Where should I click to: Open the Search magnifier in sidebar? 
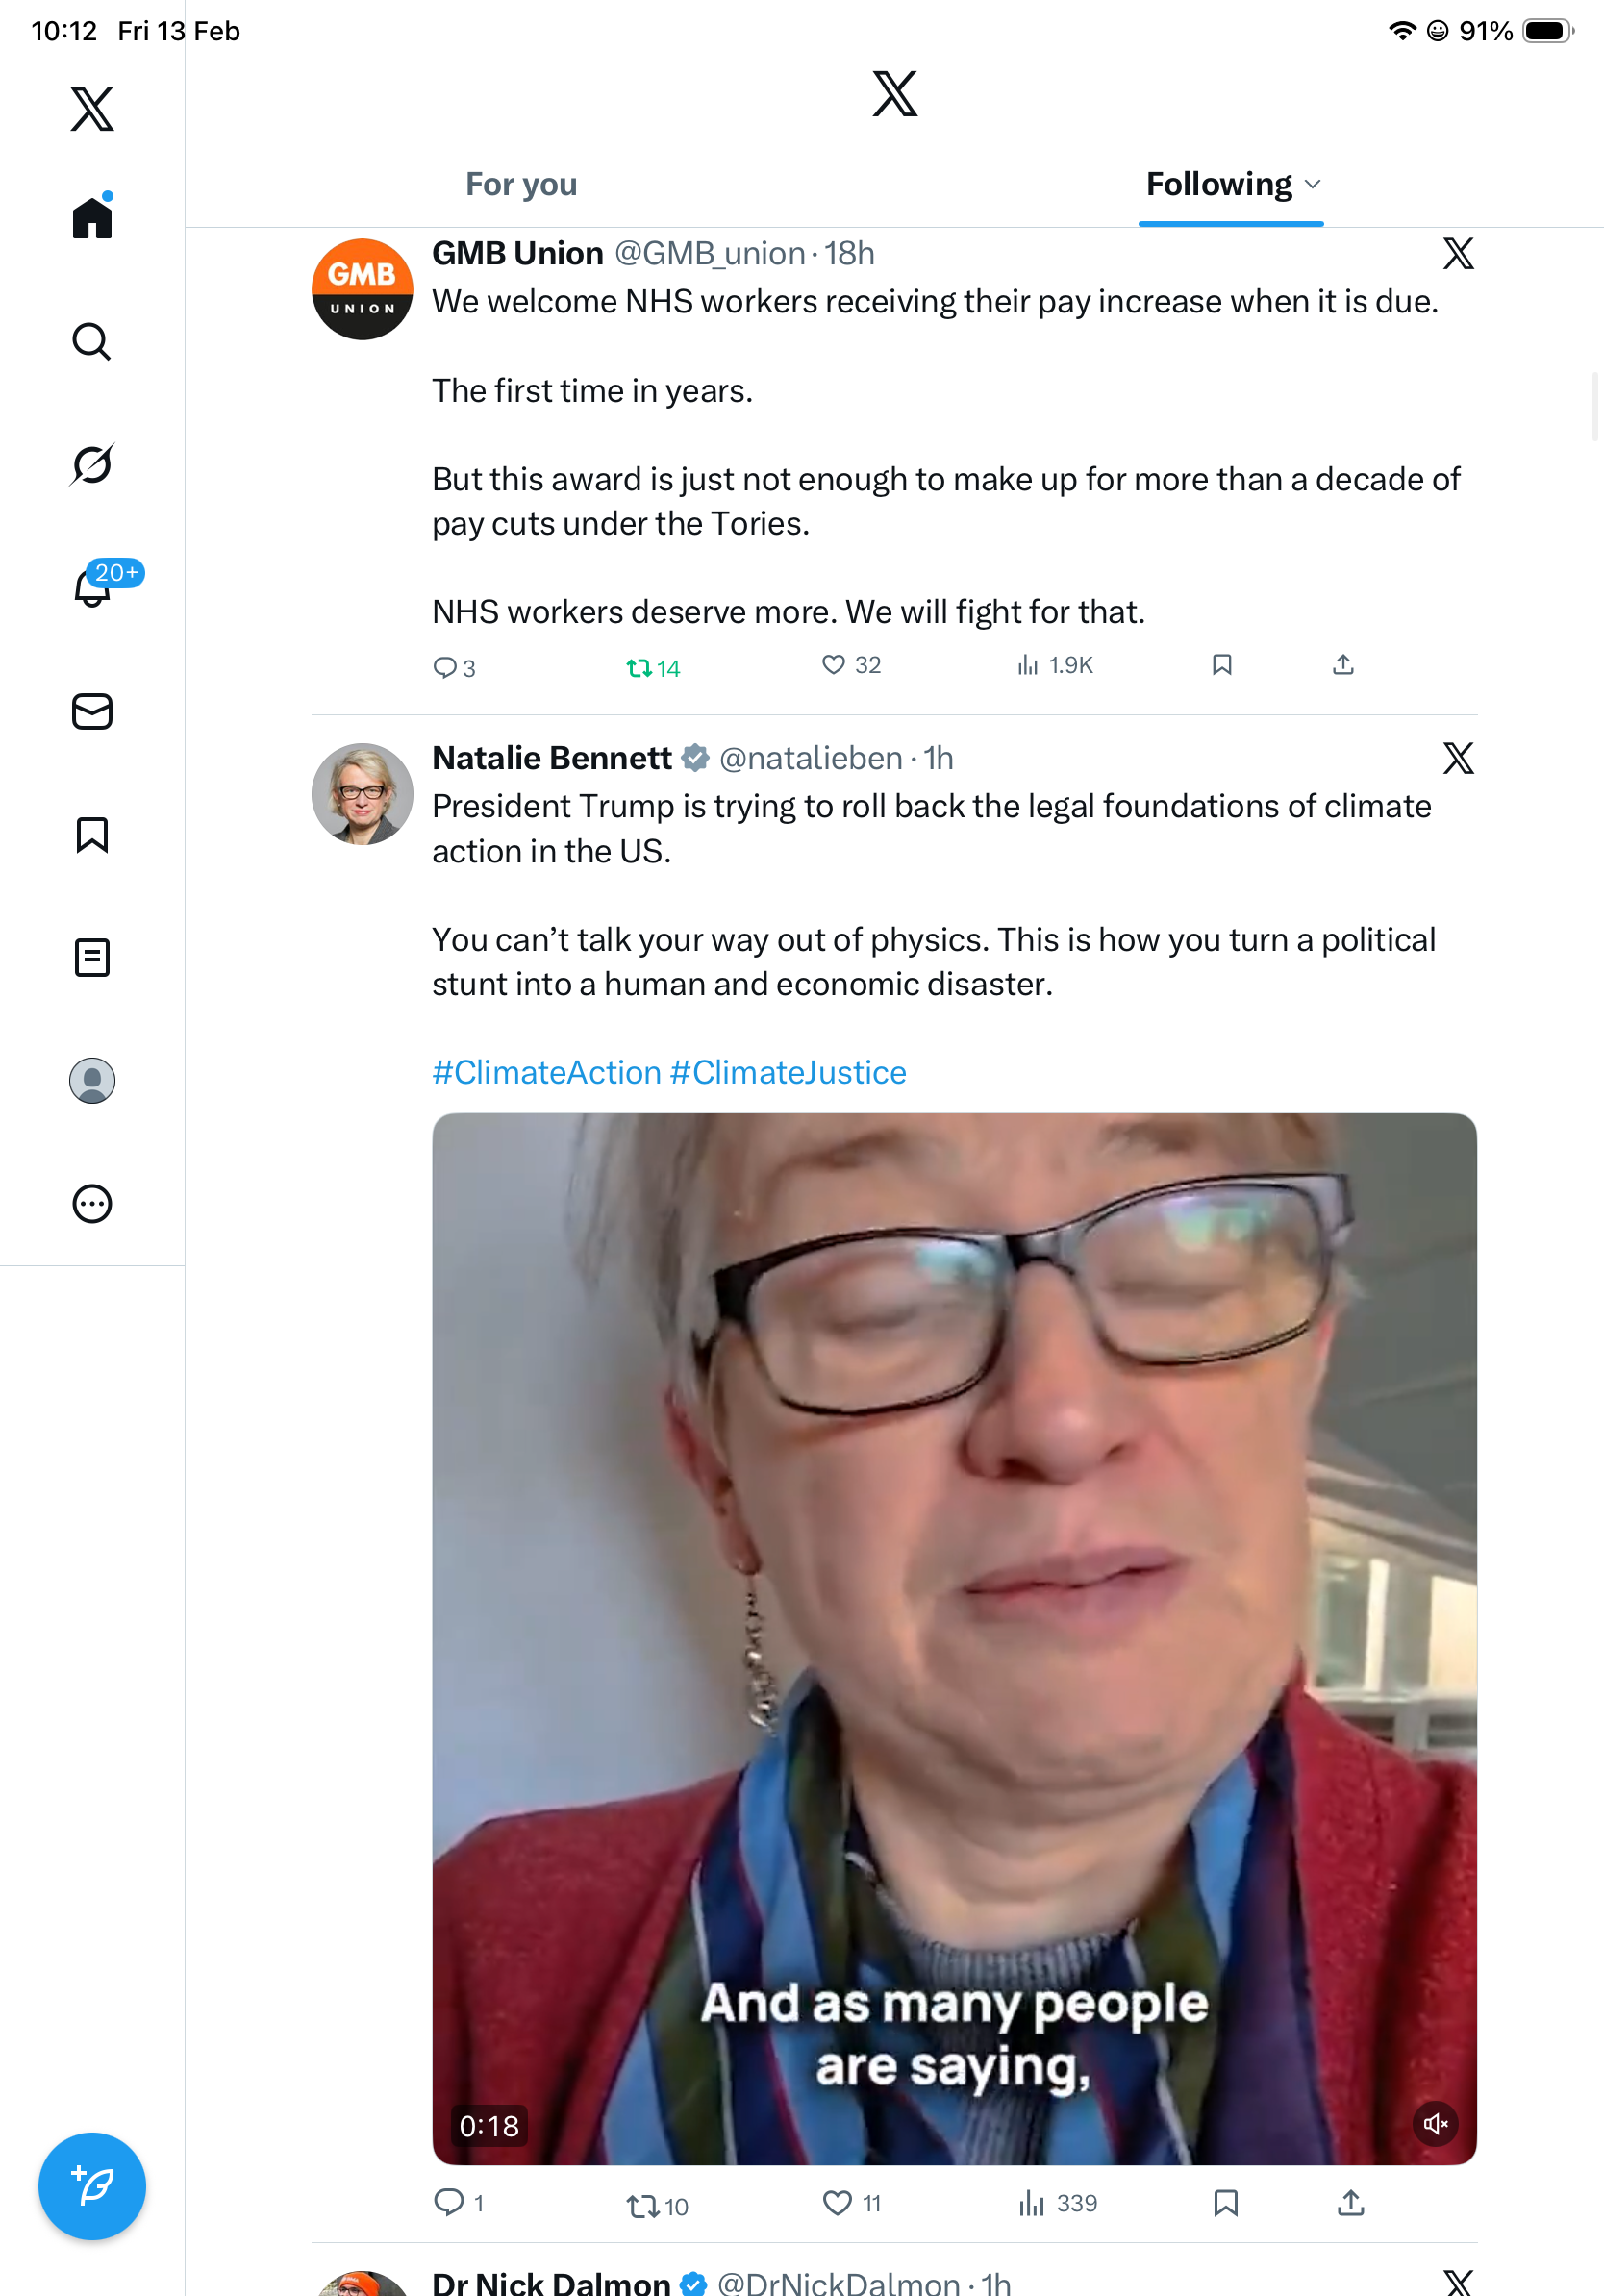point(92,342)
